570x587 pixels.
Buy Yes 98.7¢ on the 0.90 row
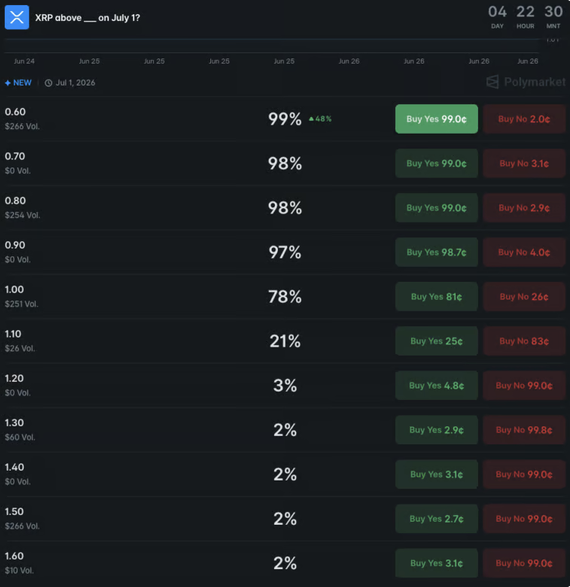click(x=436, y=252)
